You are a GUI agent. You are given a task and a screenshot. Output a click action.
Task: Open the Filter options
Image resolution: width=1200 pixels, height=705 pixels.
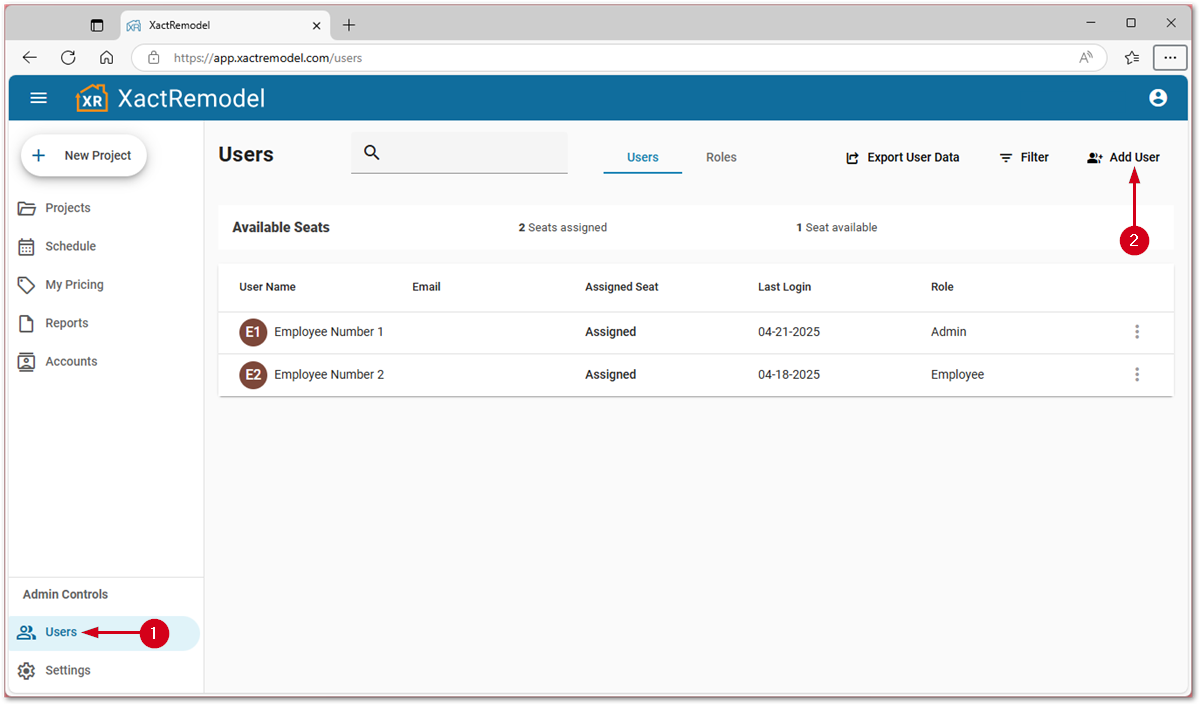[x=1024, y=157]
